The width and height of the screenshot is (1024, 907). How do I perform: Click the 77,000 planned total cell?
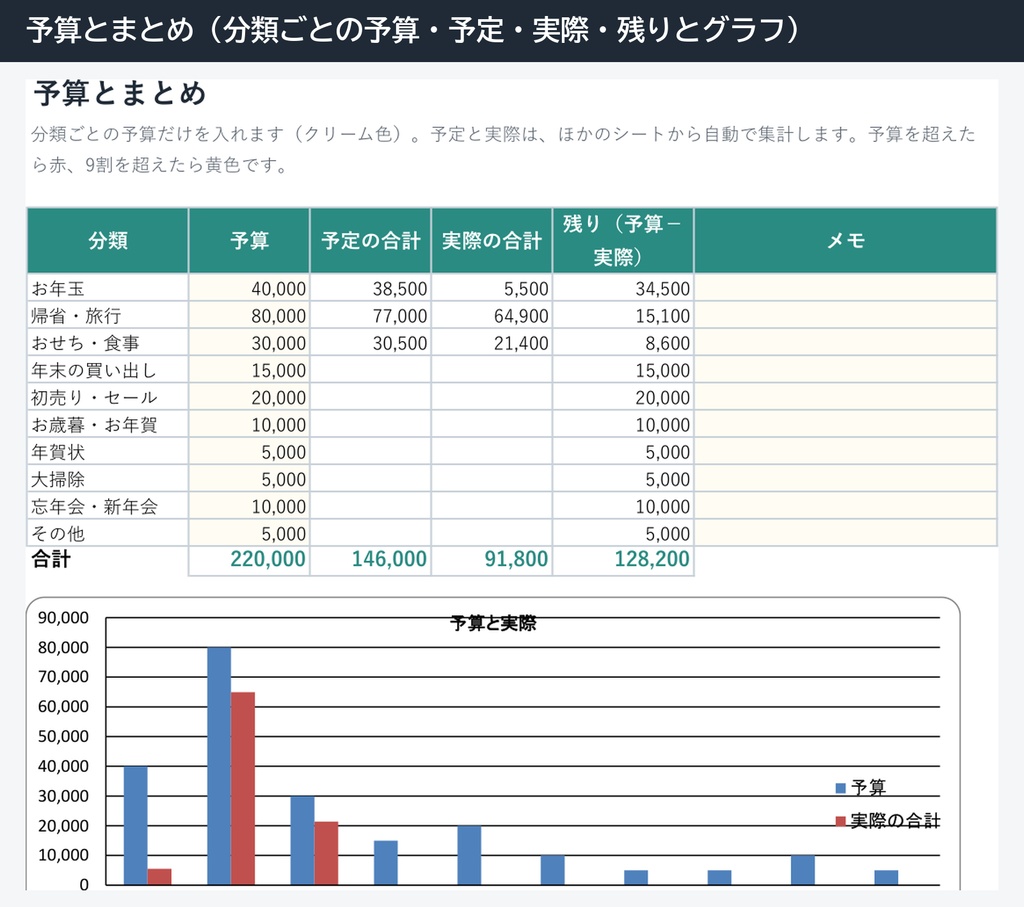pyautogui.click(x=370, y=315)
